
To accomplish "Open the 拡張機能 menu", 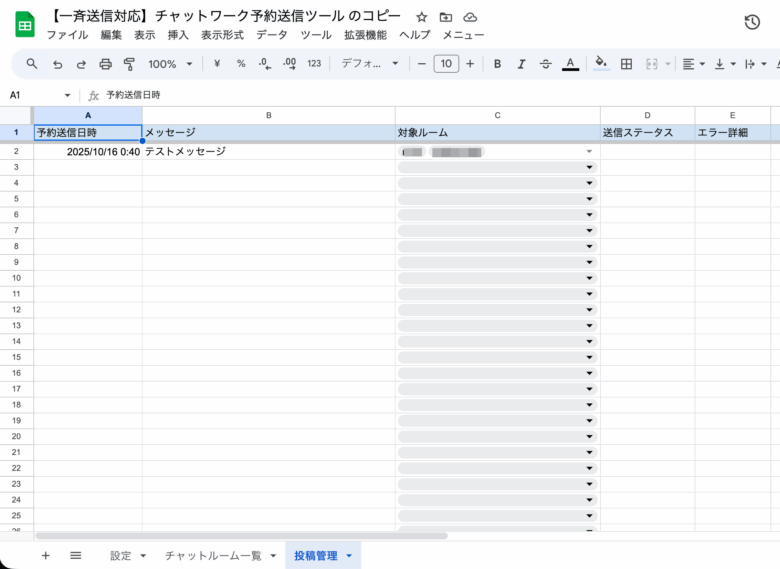I will [x=365, y=35].
